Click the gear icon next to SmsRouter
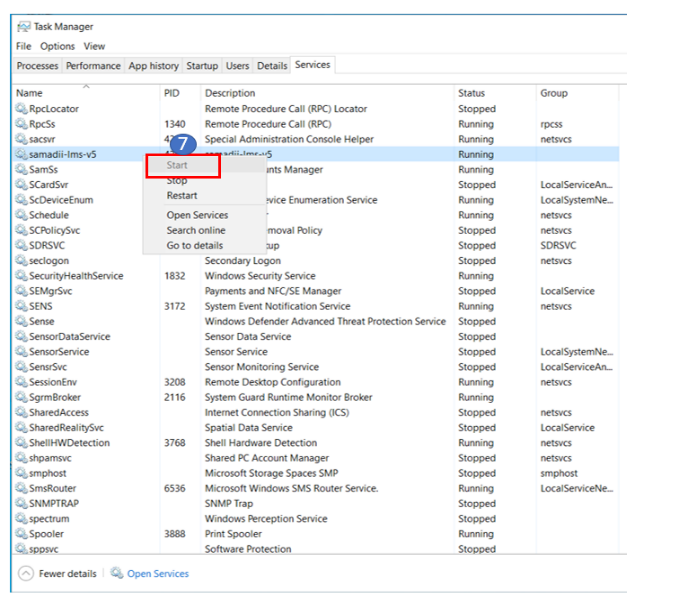 point(22,488)
